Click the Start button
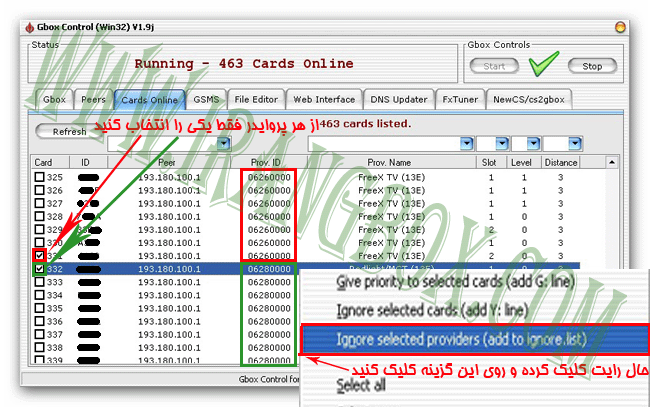 [x=494, y=66]
